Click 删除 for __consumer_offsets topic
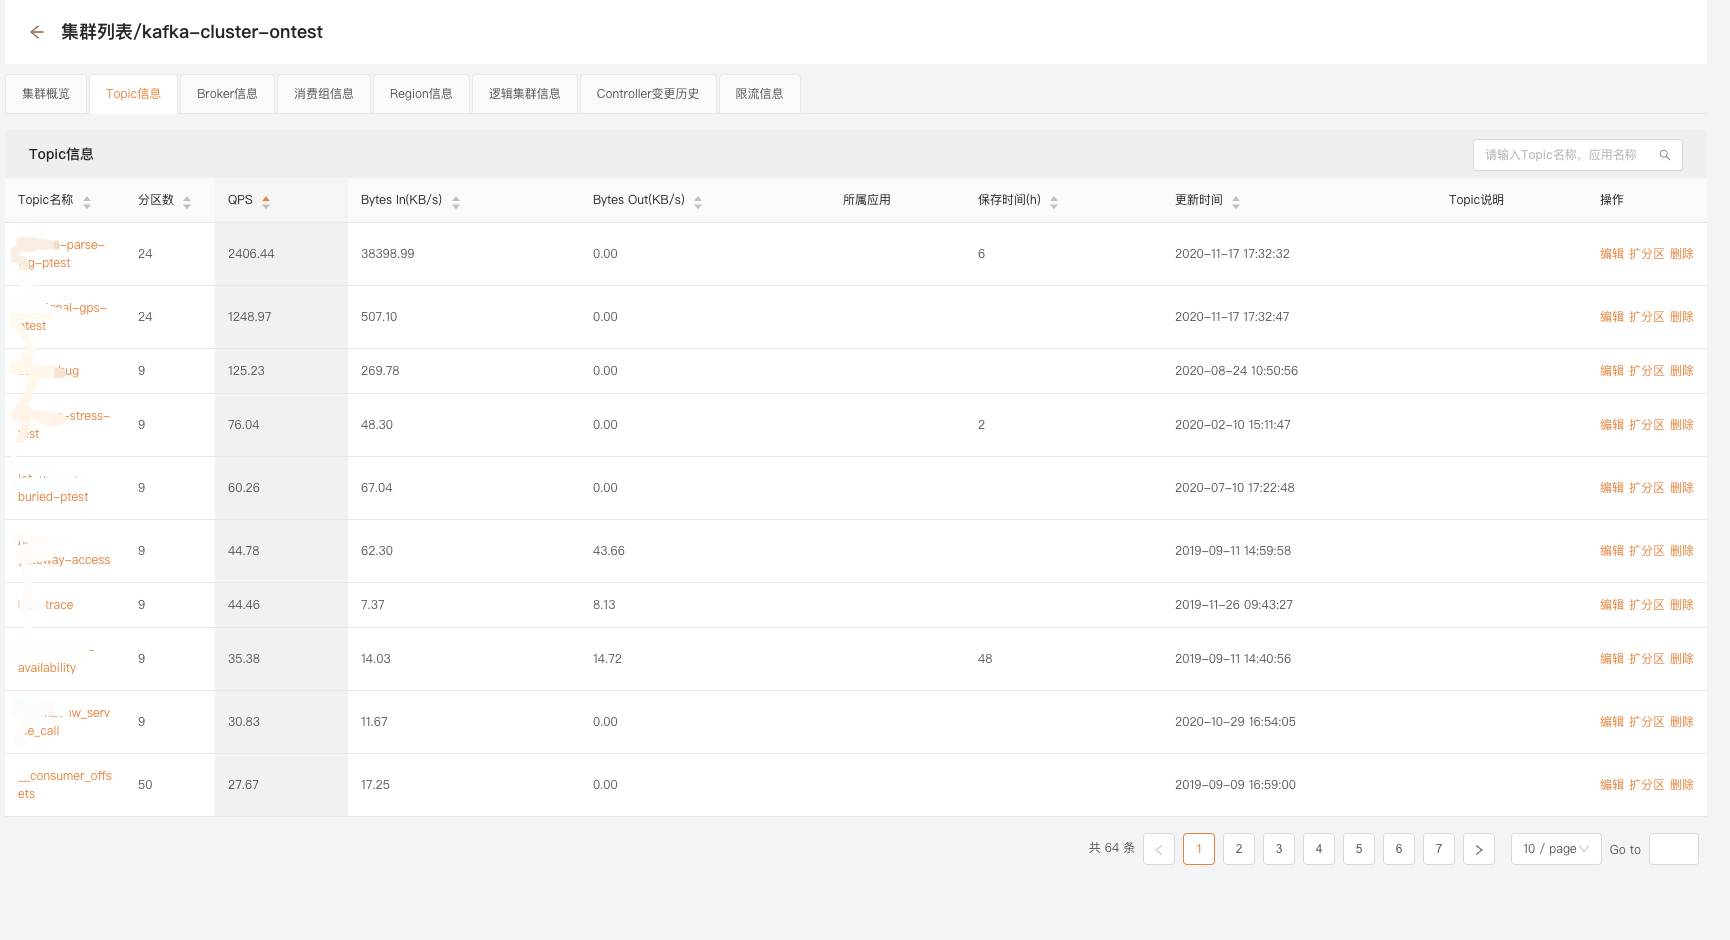Screen dimensions: 1730x940 click(1682, 785)
